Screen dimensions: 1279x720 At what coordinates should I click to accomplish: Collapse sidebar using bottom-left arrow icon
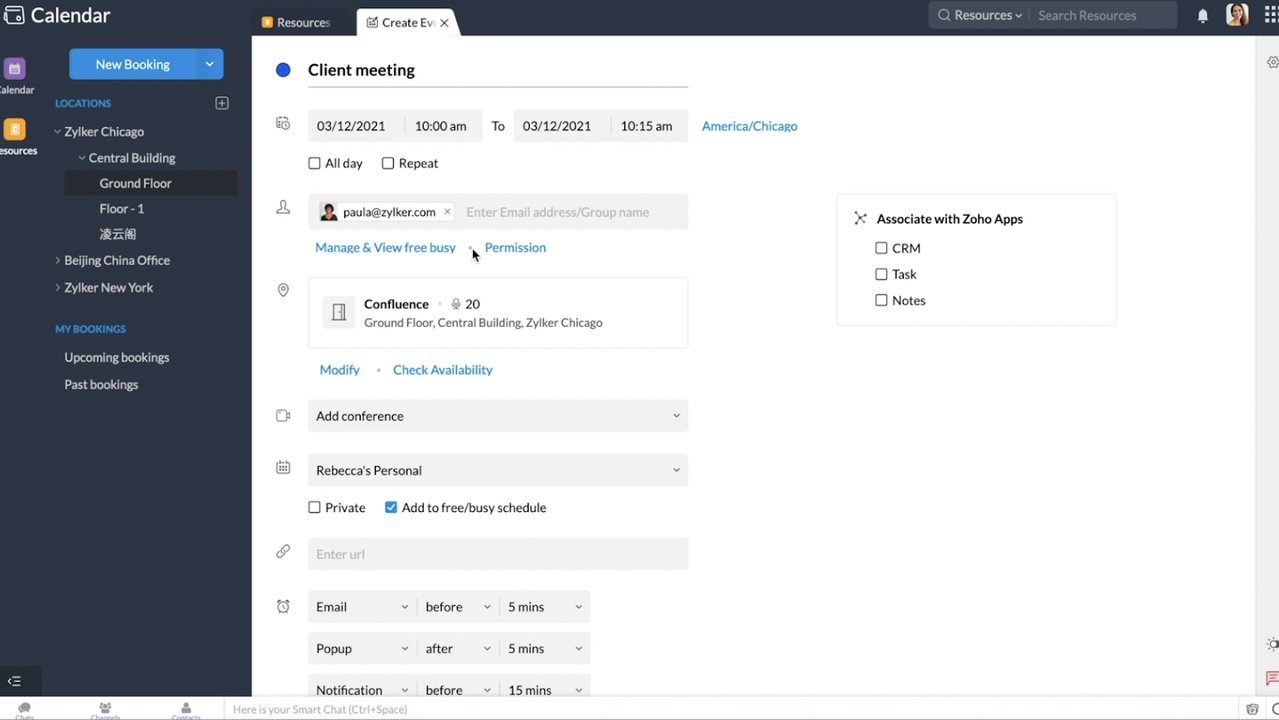[14, 681]
